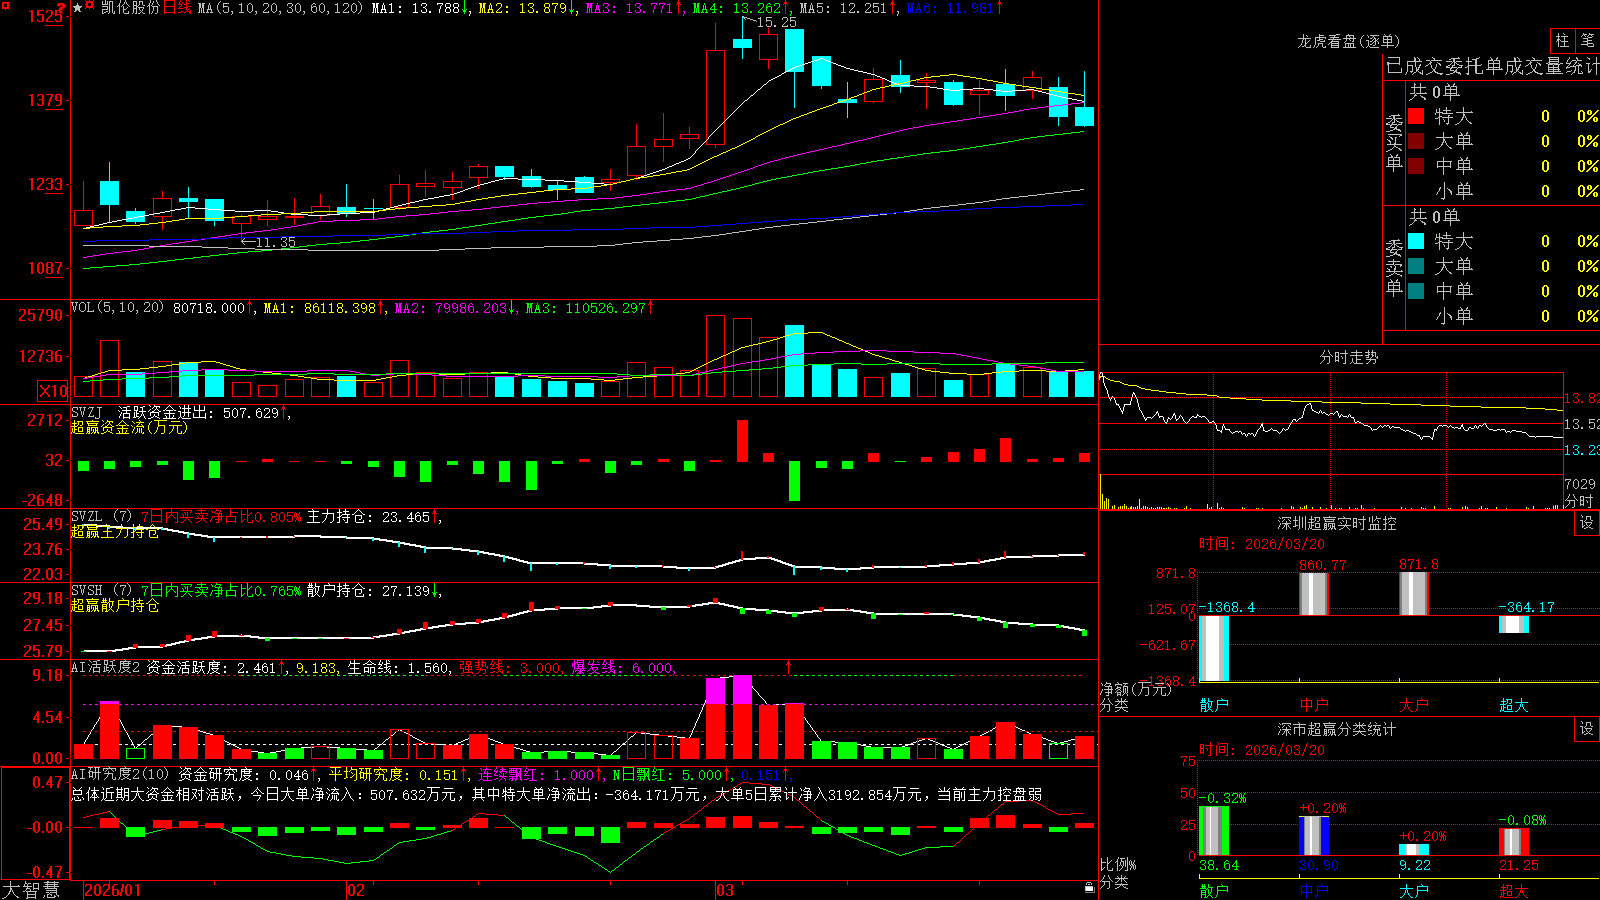Click the teal 大单 sell order swatch
Image resolution: width=1600 pixels, height=900 pixels.
tap(1416, 266)
